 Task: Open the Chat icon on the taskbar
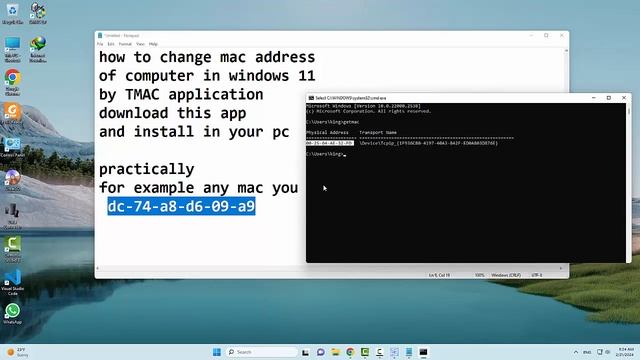320,352
